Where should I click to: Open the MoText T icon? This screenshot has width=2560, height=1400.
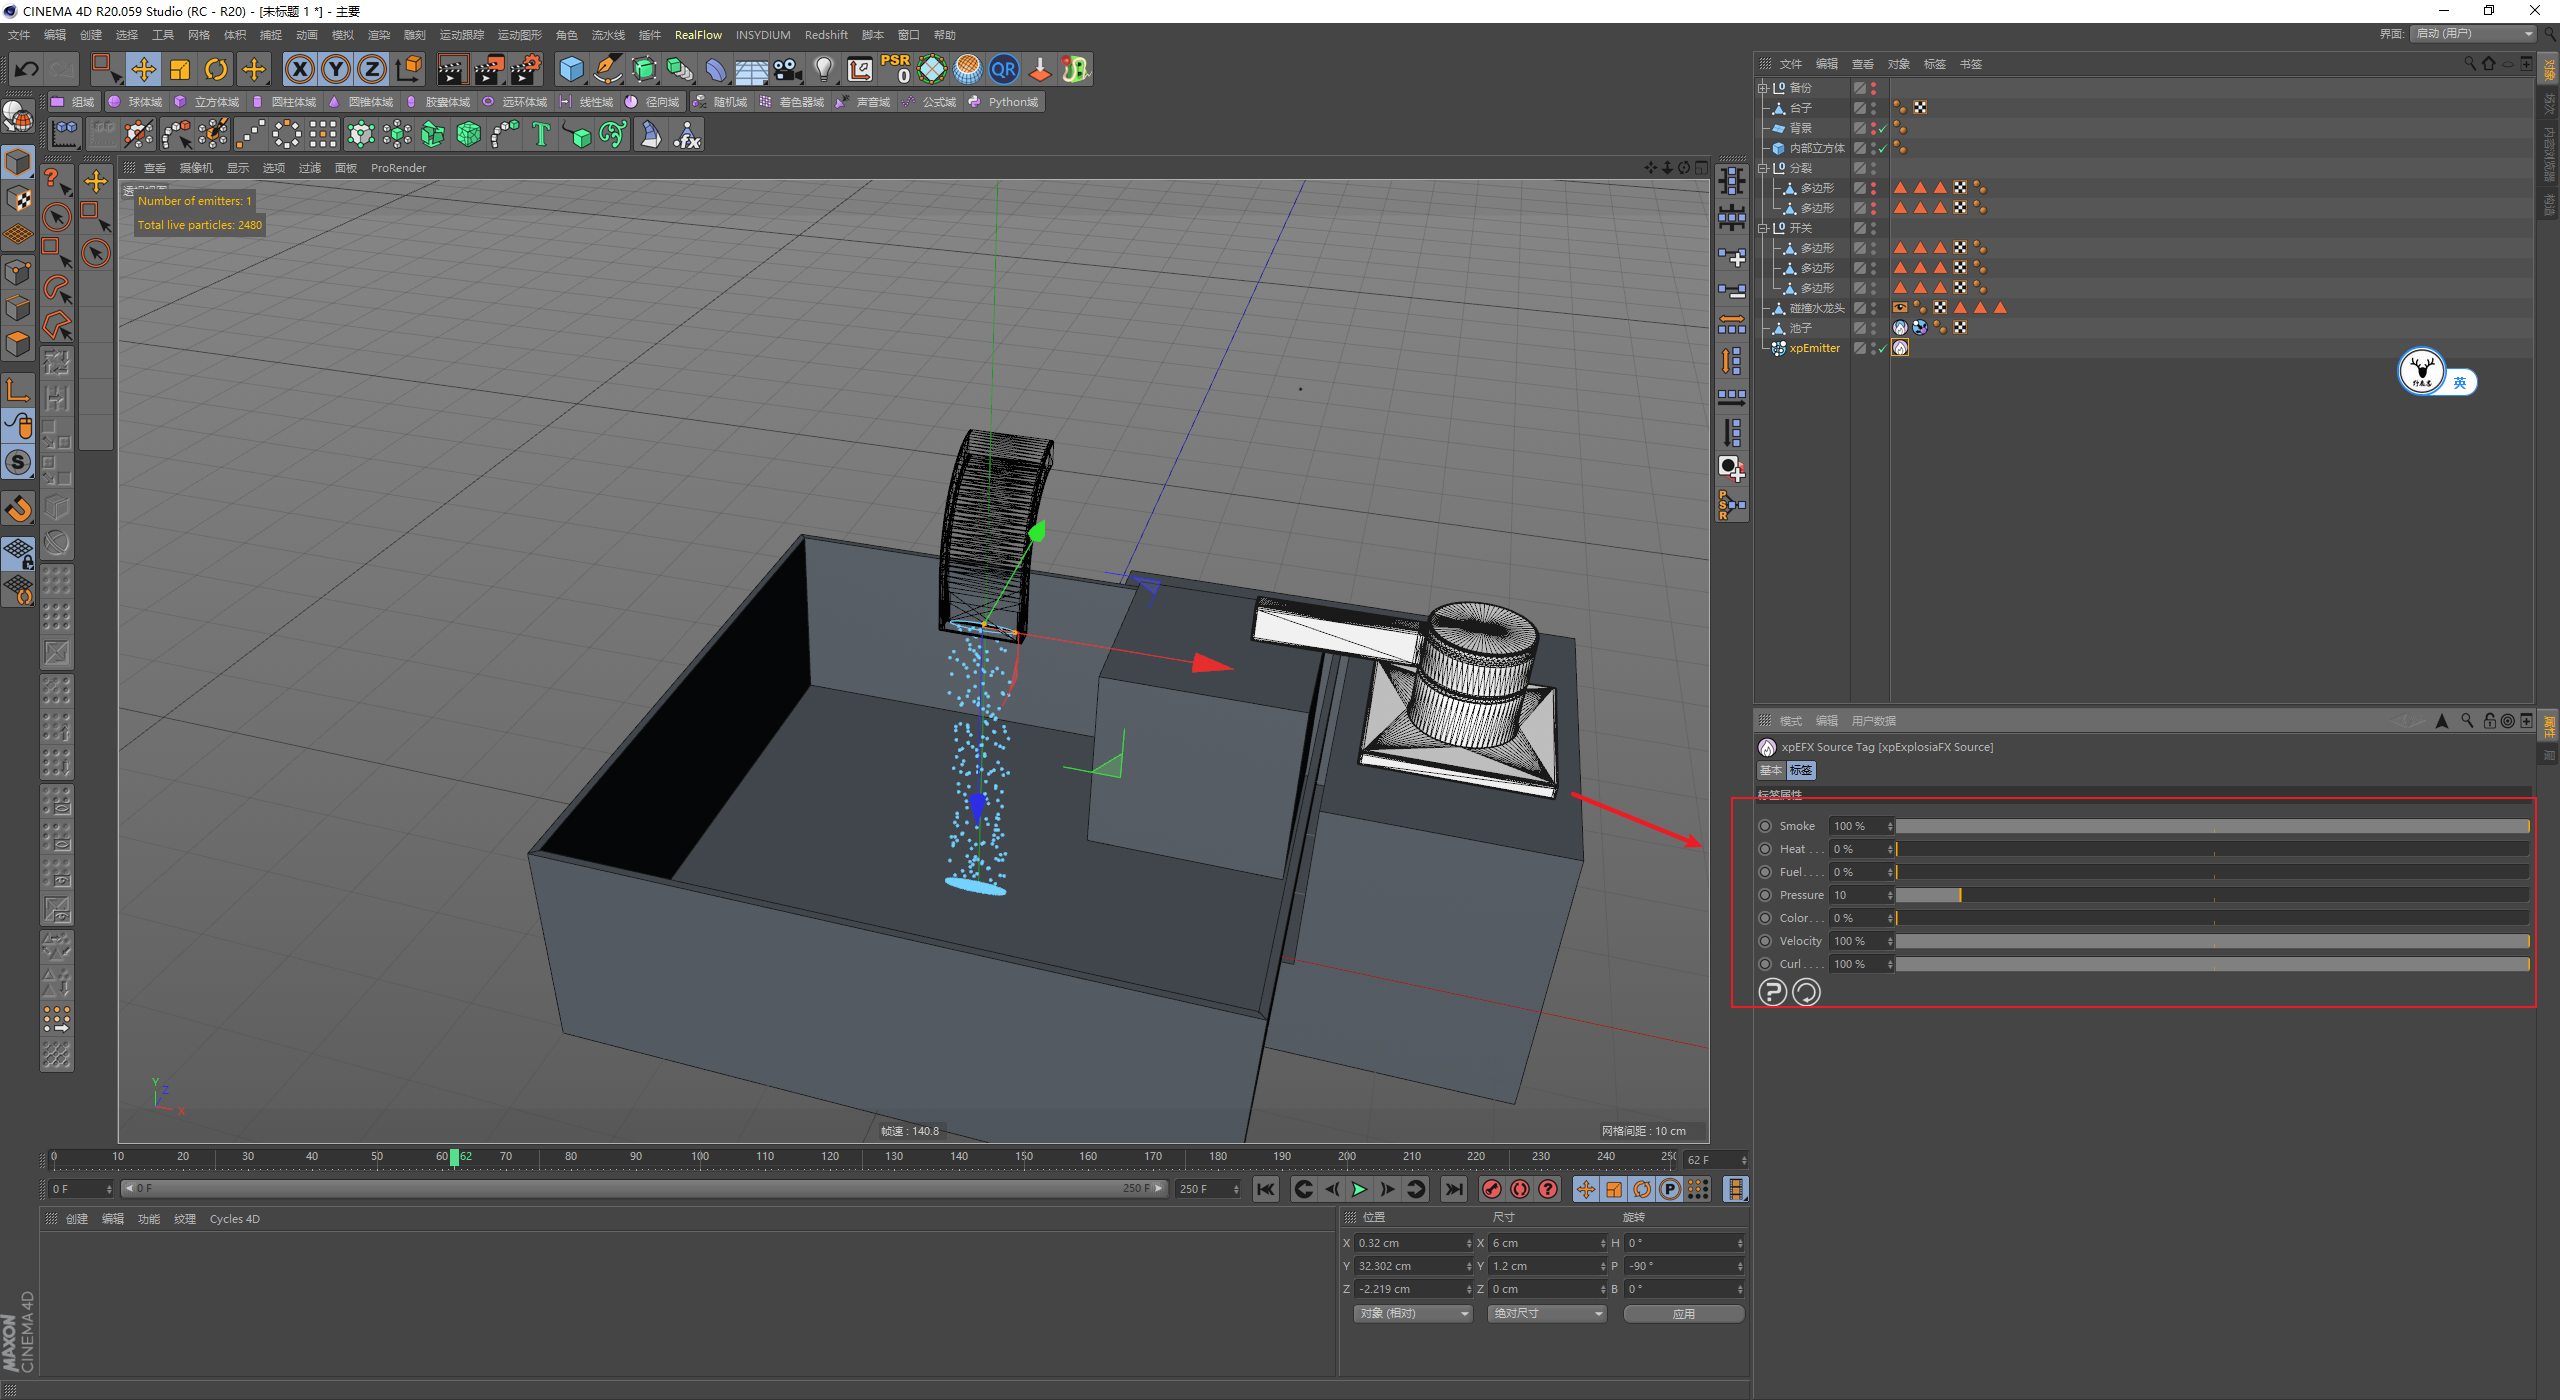(x=541, y=134)
